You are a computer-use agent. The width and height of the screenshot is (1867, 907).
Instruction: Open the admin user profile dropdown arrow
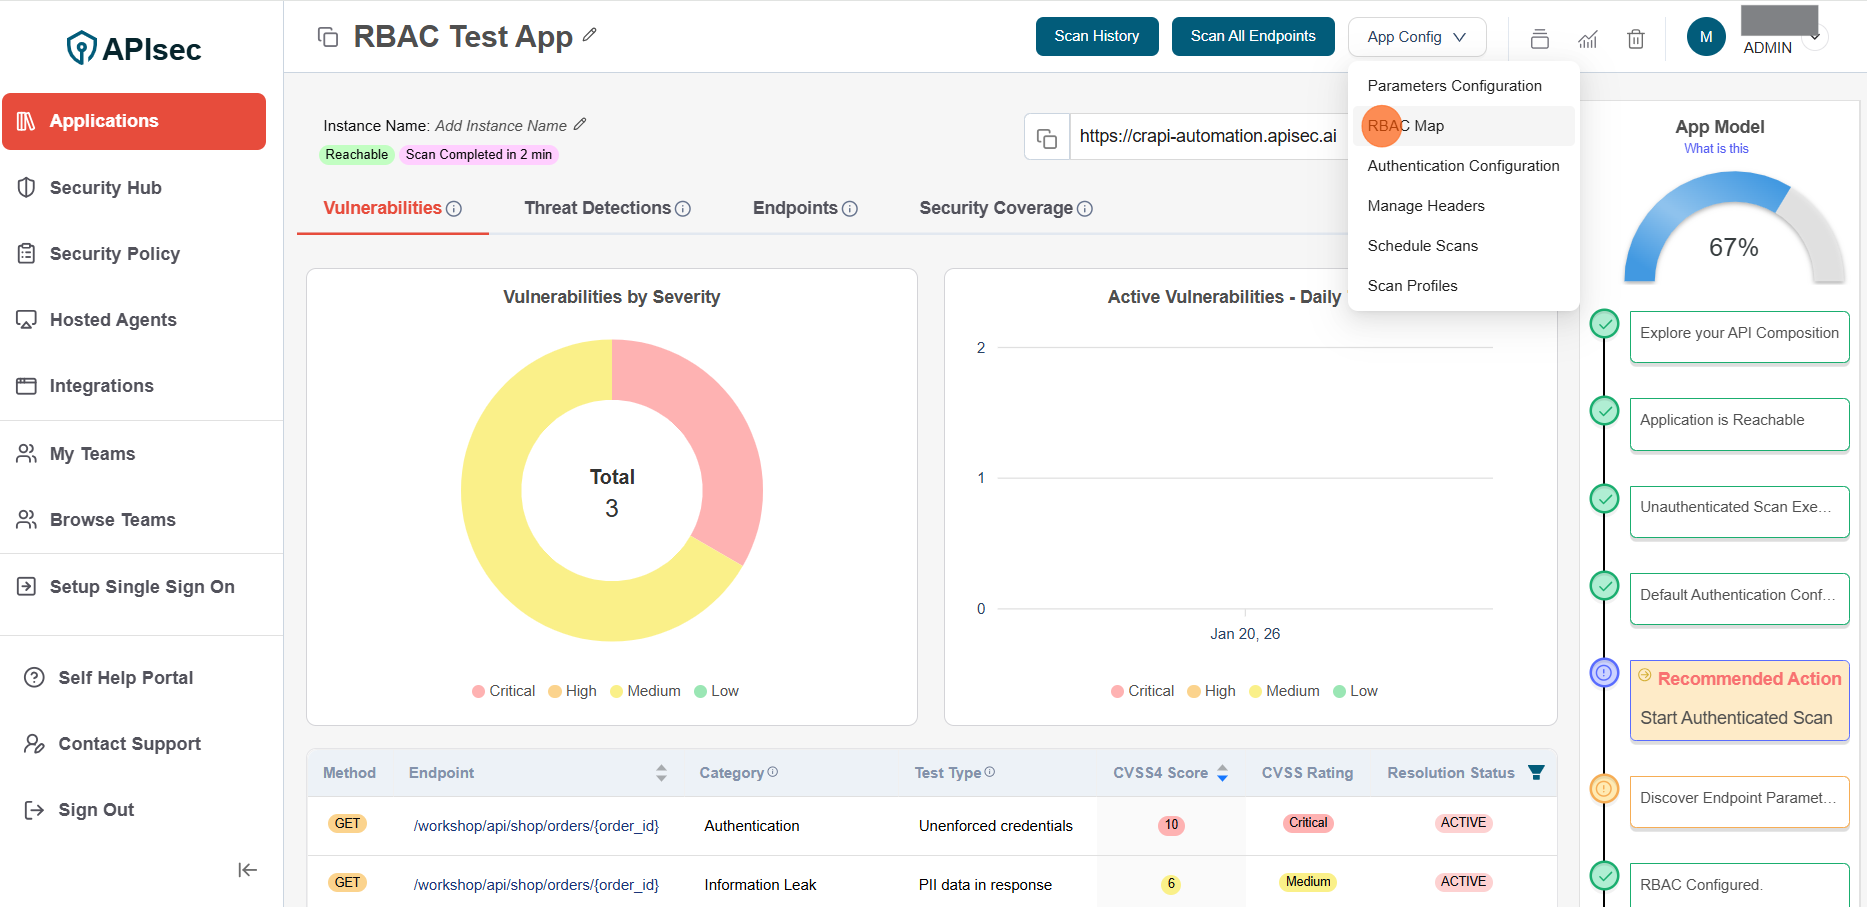[1816, 38]
